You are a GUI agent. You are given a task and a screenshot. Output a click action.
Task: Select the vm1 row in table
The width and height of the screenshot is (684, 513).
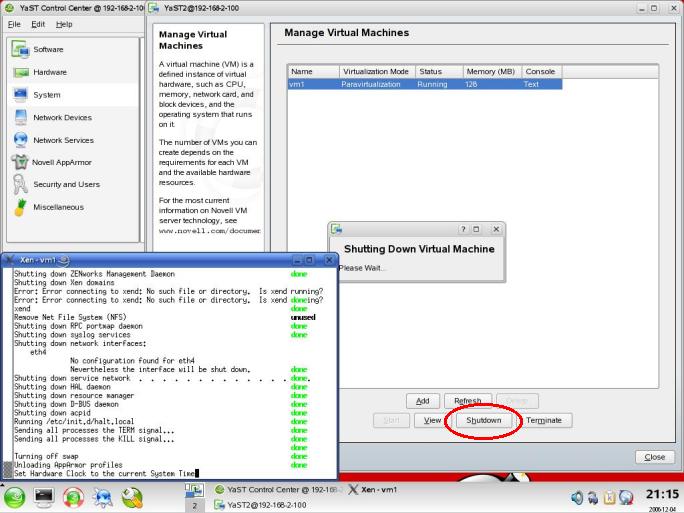point(425,84)
